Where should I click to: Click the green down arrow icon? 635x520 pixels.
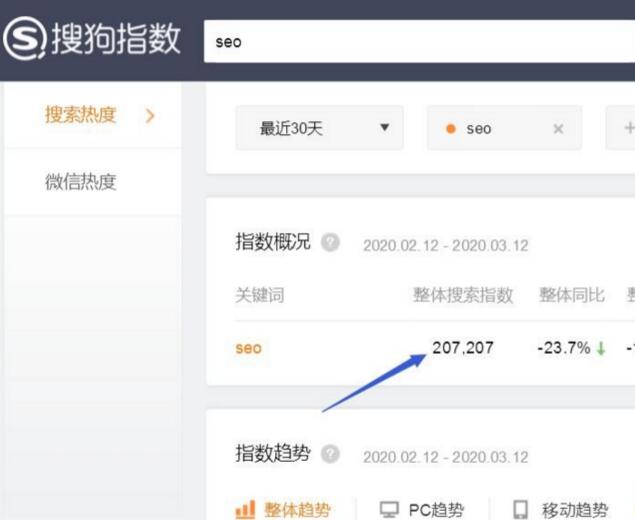coord(601,348)
